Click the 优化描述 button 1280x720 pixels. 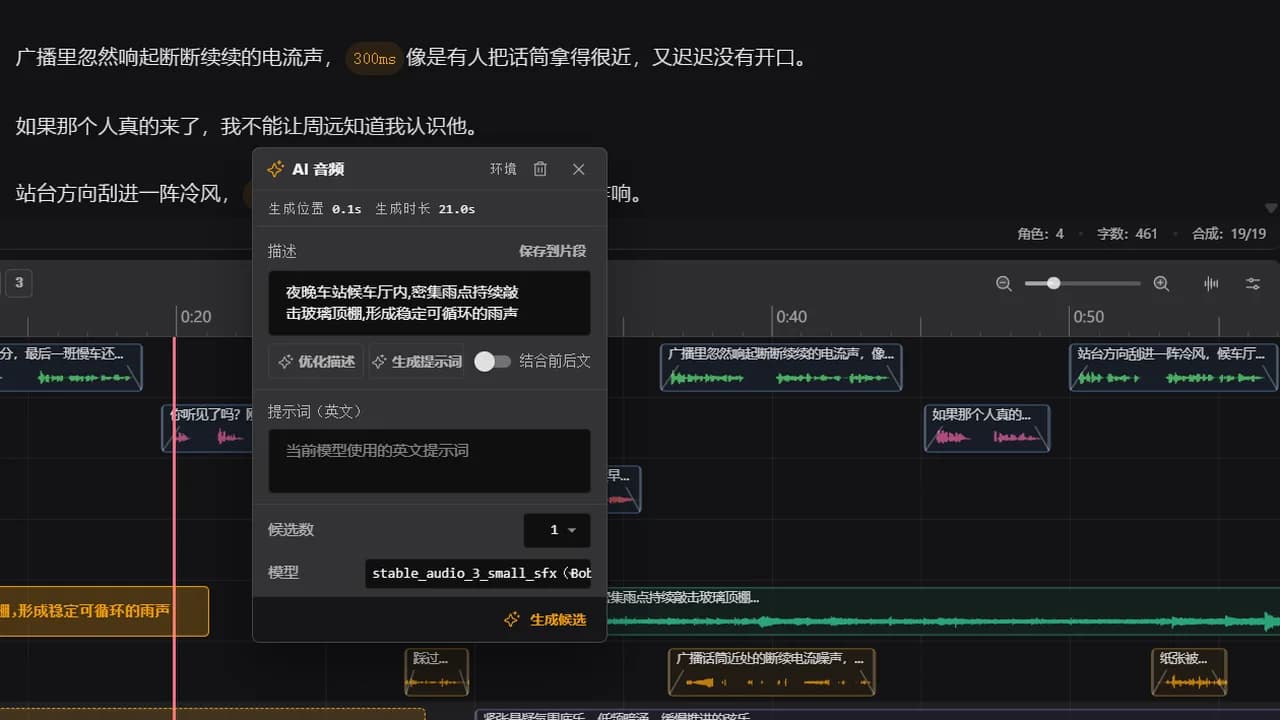315,361
